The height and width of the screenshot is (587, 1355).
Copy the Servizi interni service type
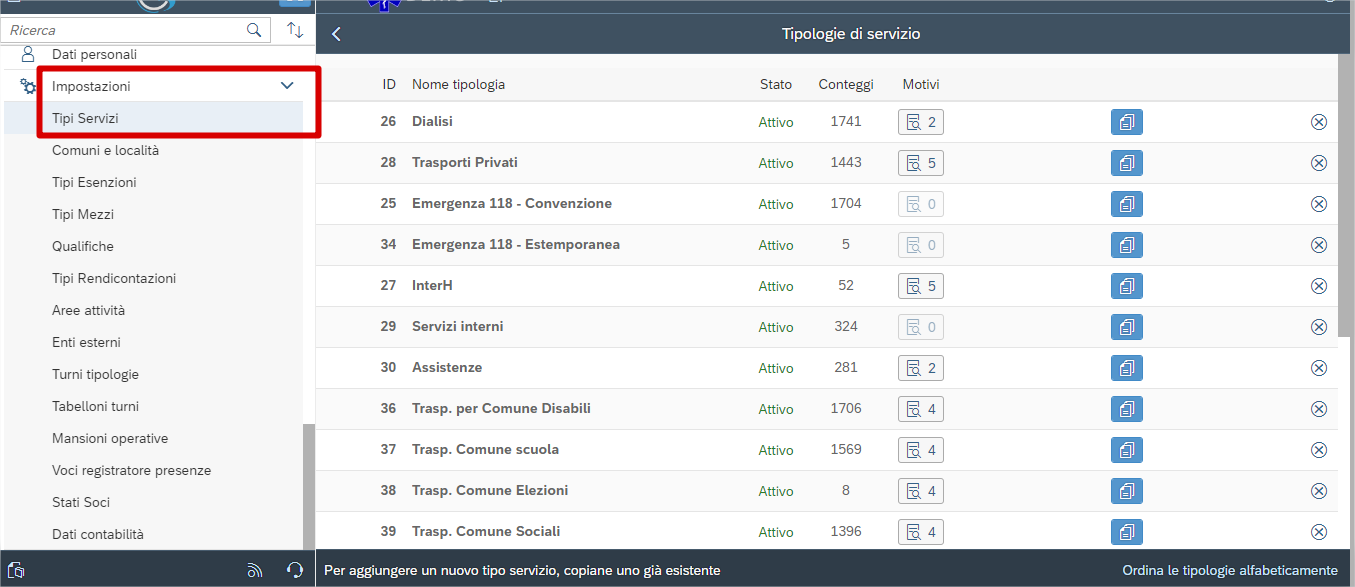pyautogui.click(x=1127, y=327)
